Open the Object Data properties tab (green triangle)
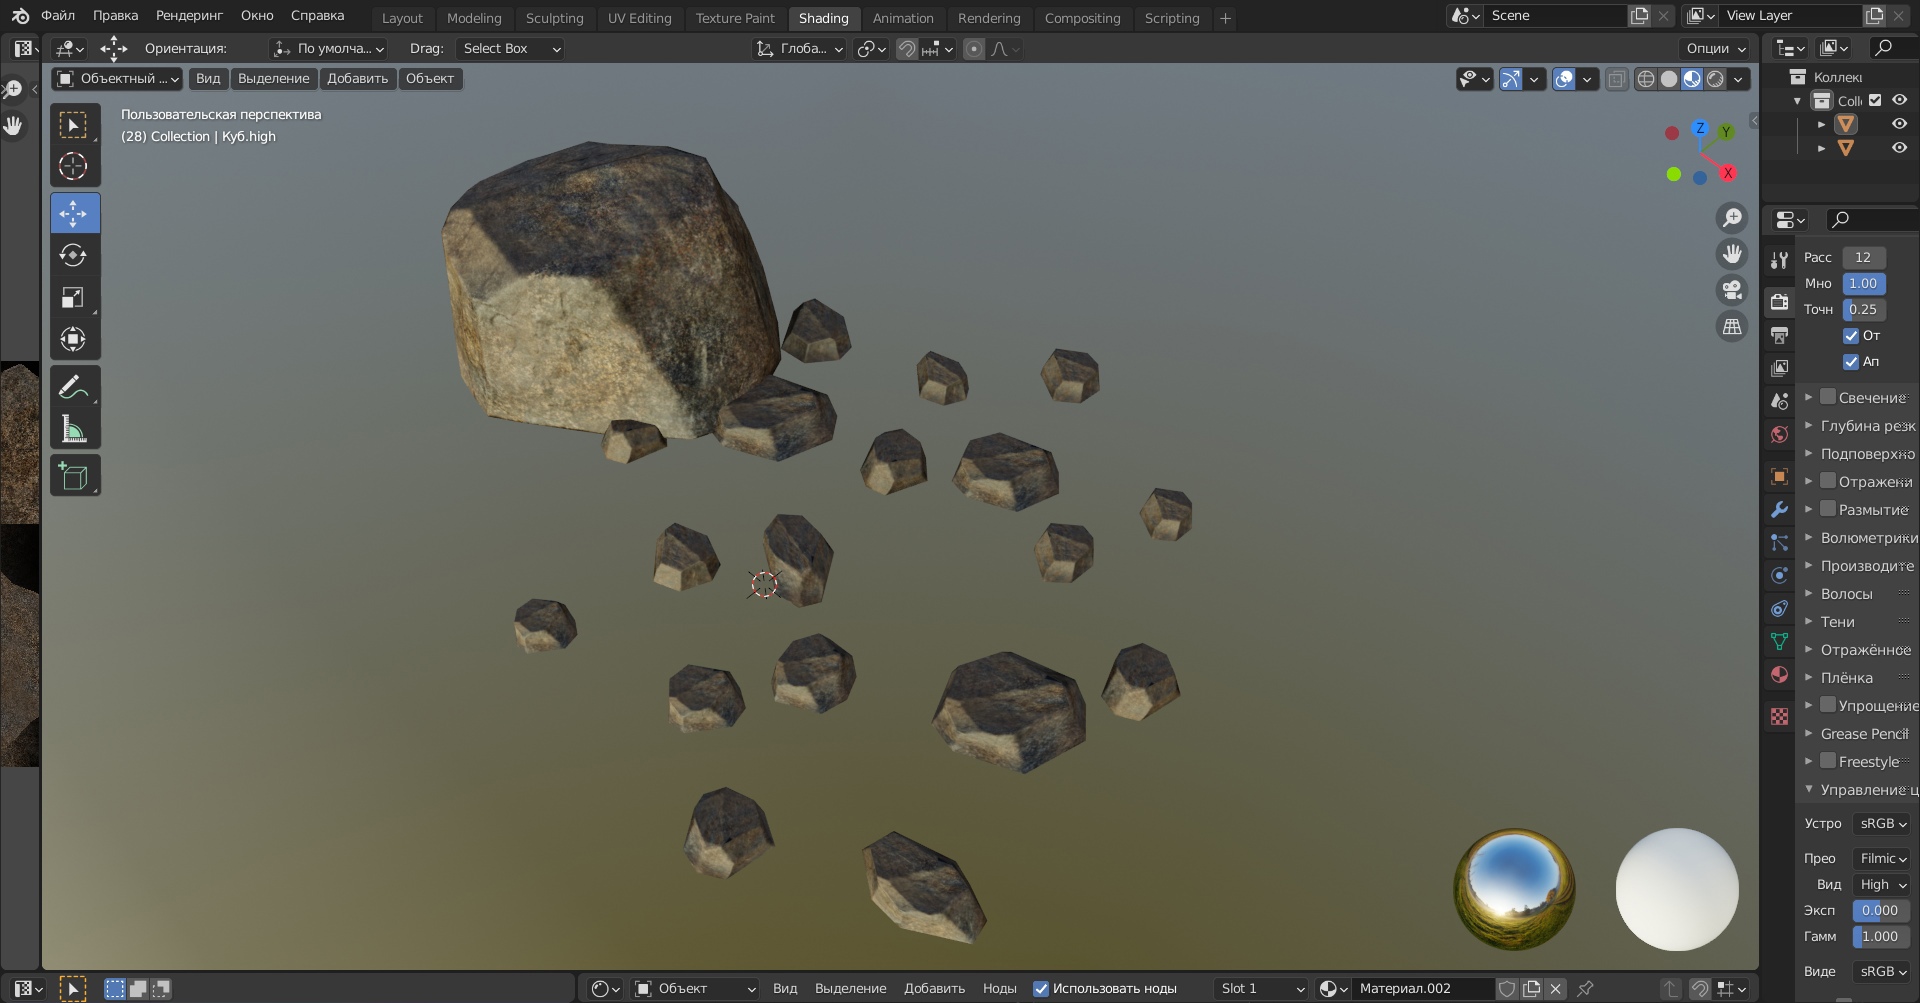Screen dimensions: 1920x1003 [1779, 641]
